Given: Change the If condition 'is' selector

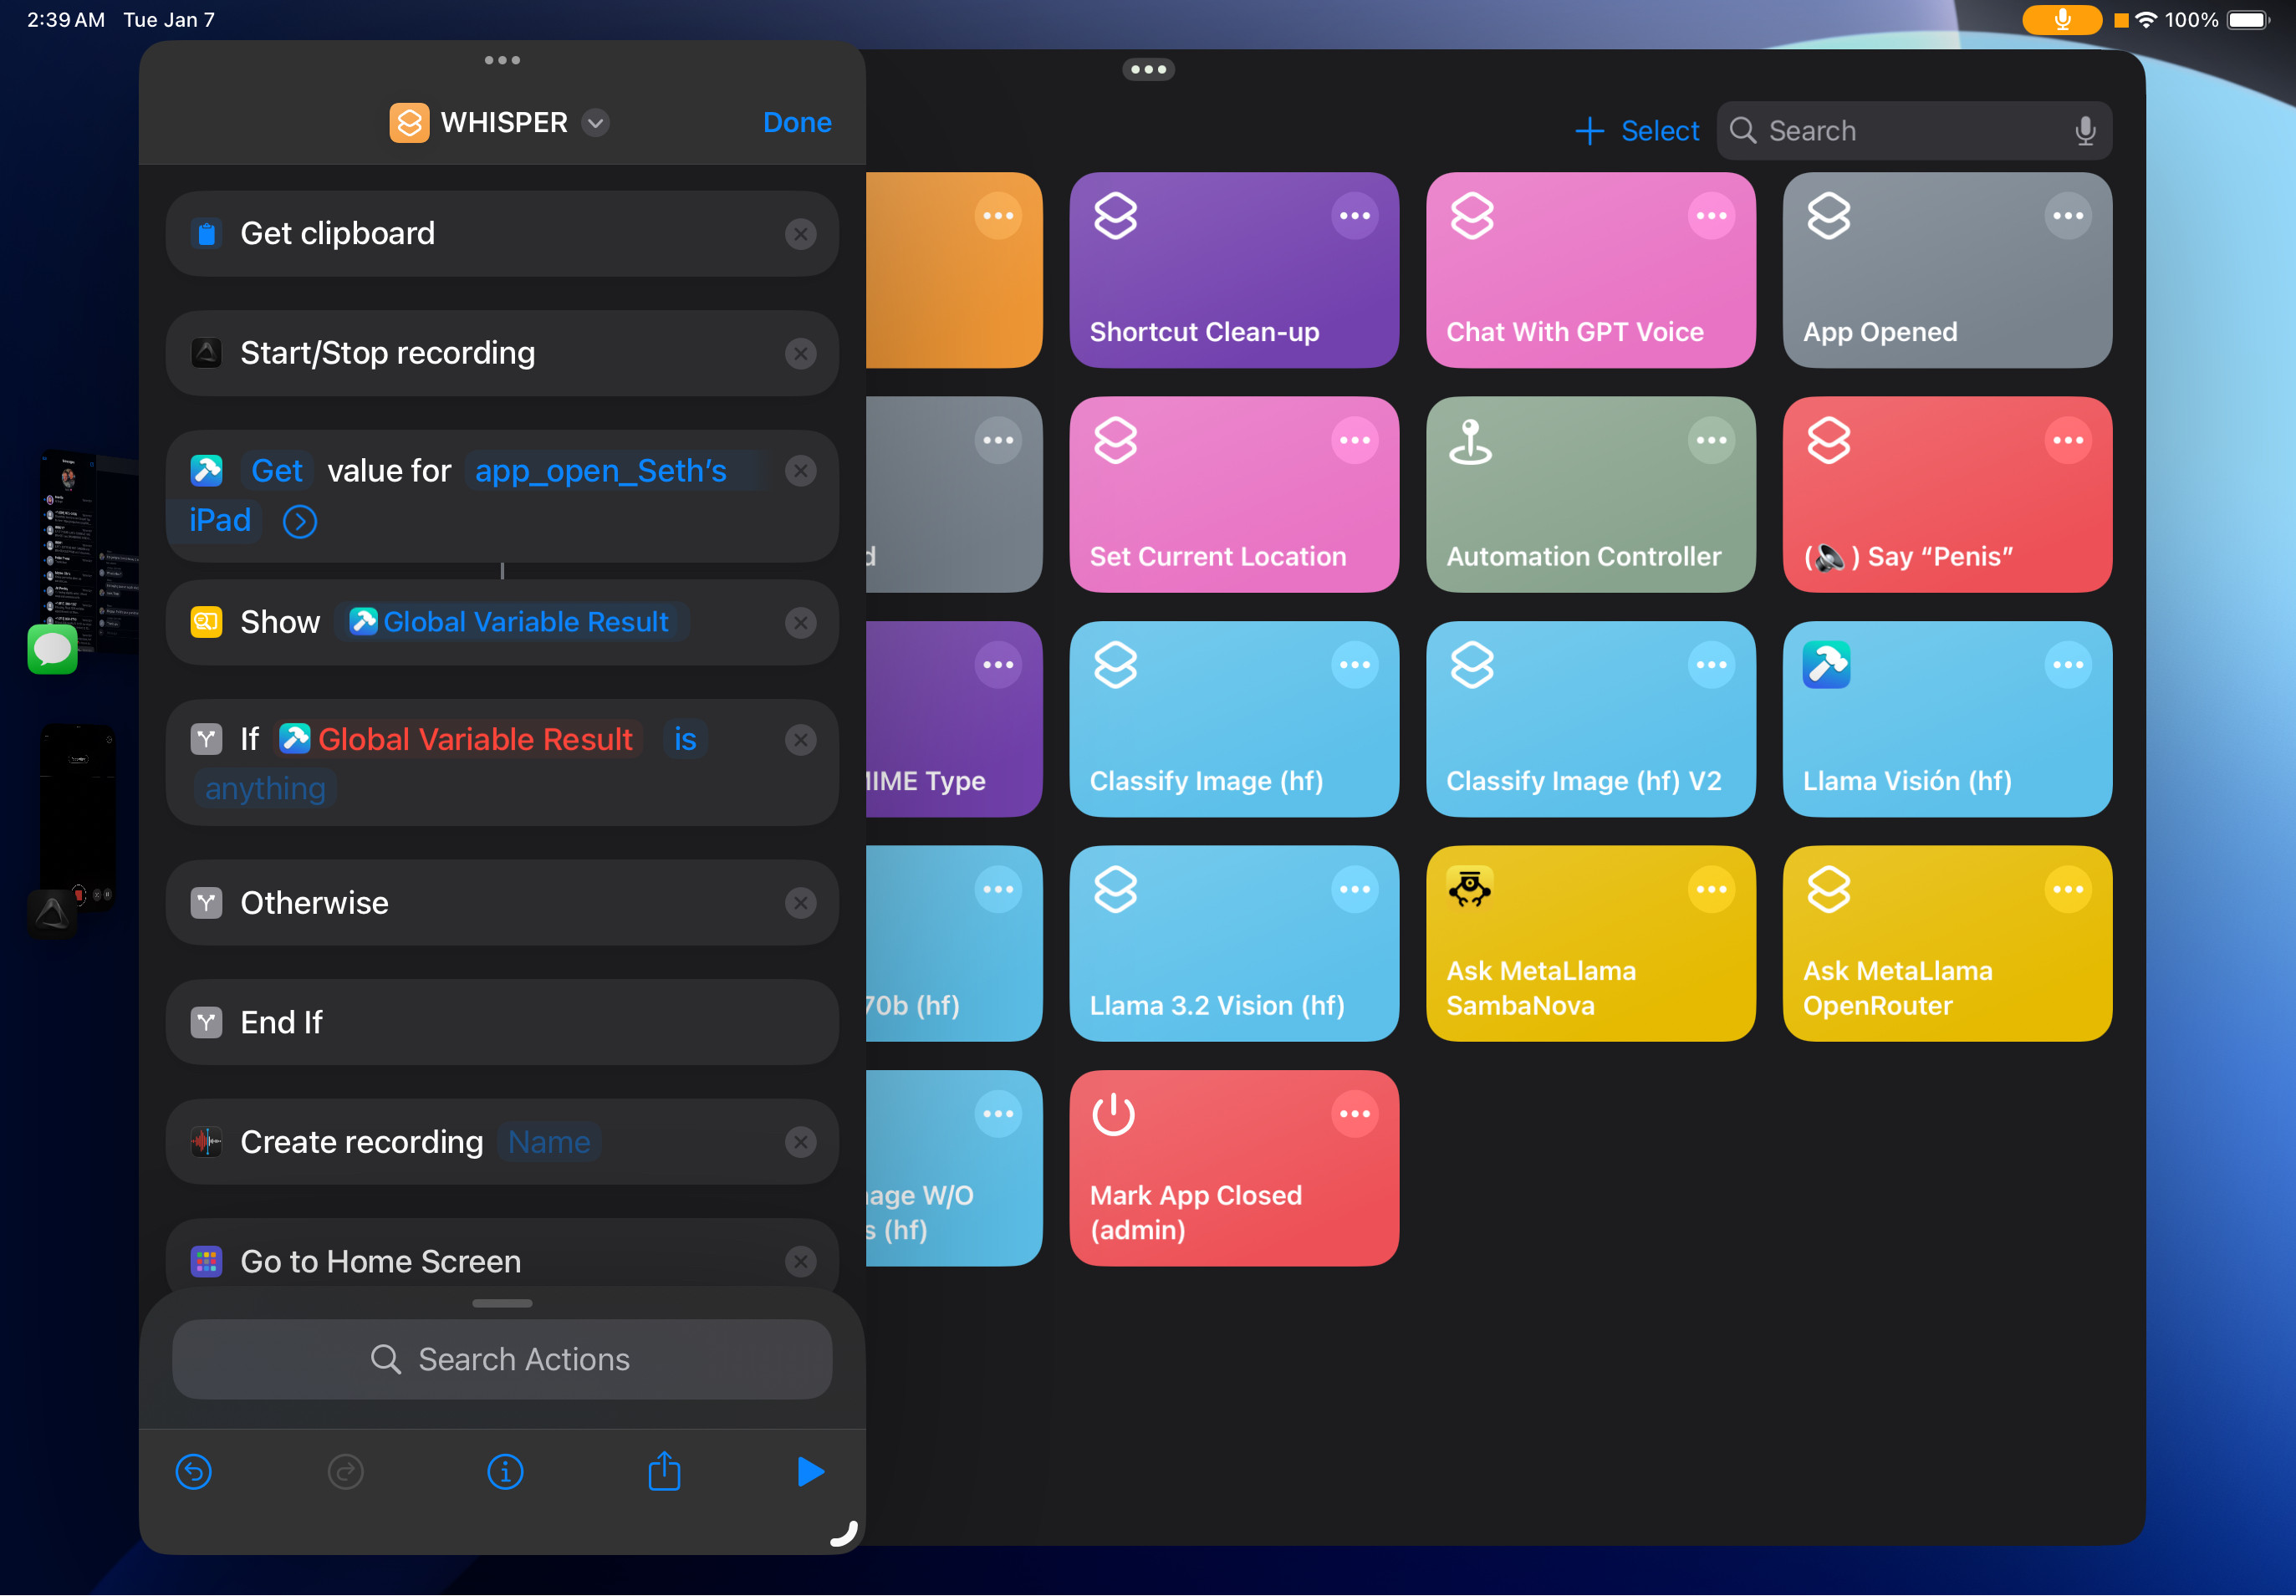Looking at the screenshot, I should (684, 739).
